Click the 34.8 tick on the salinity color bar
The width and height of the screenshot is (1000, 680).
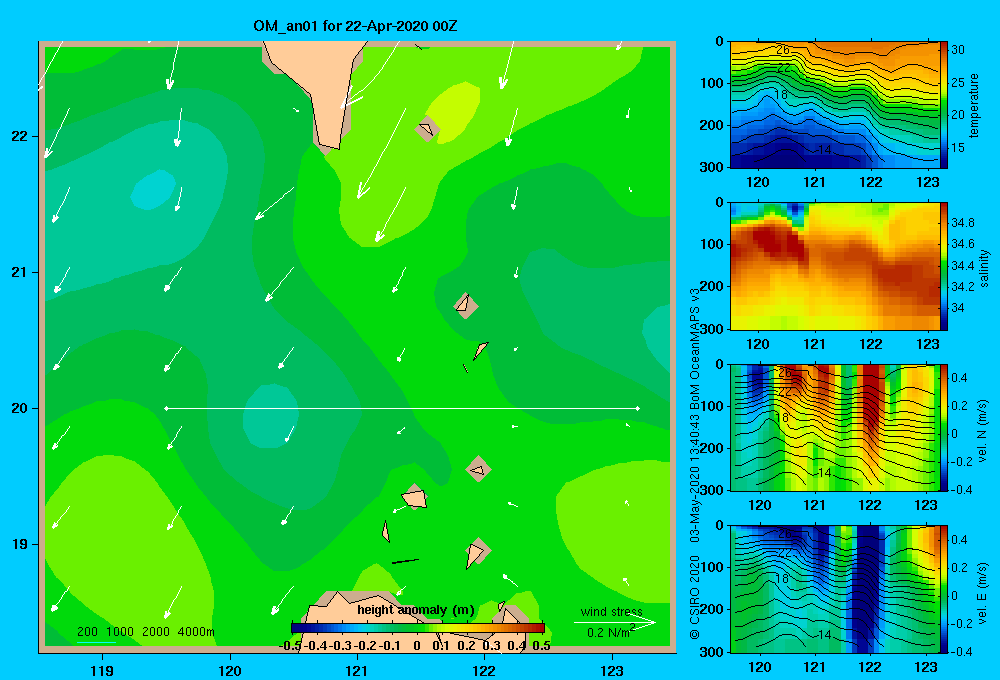tap(963, 223)
